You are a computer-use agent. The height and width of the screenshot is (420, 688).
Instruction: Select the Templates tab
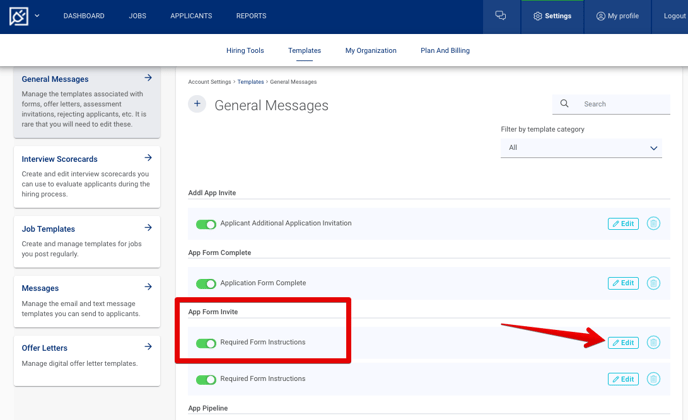[x=305, y=50]
